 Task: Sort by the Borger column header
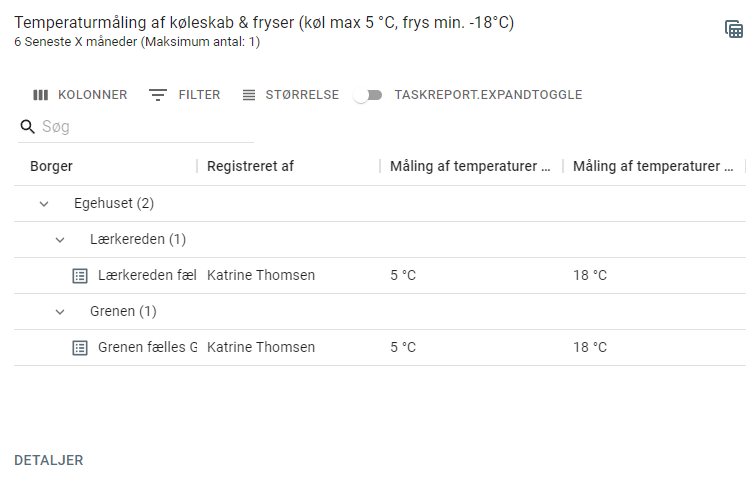click(x=51, y=167)
